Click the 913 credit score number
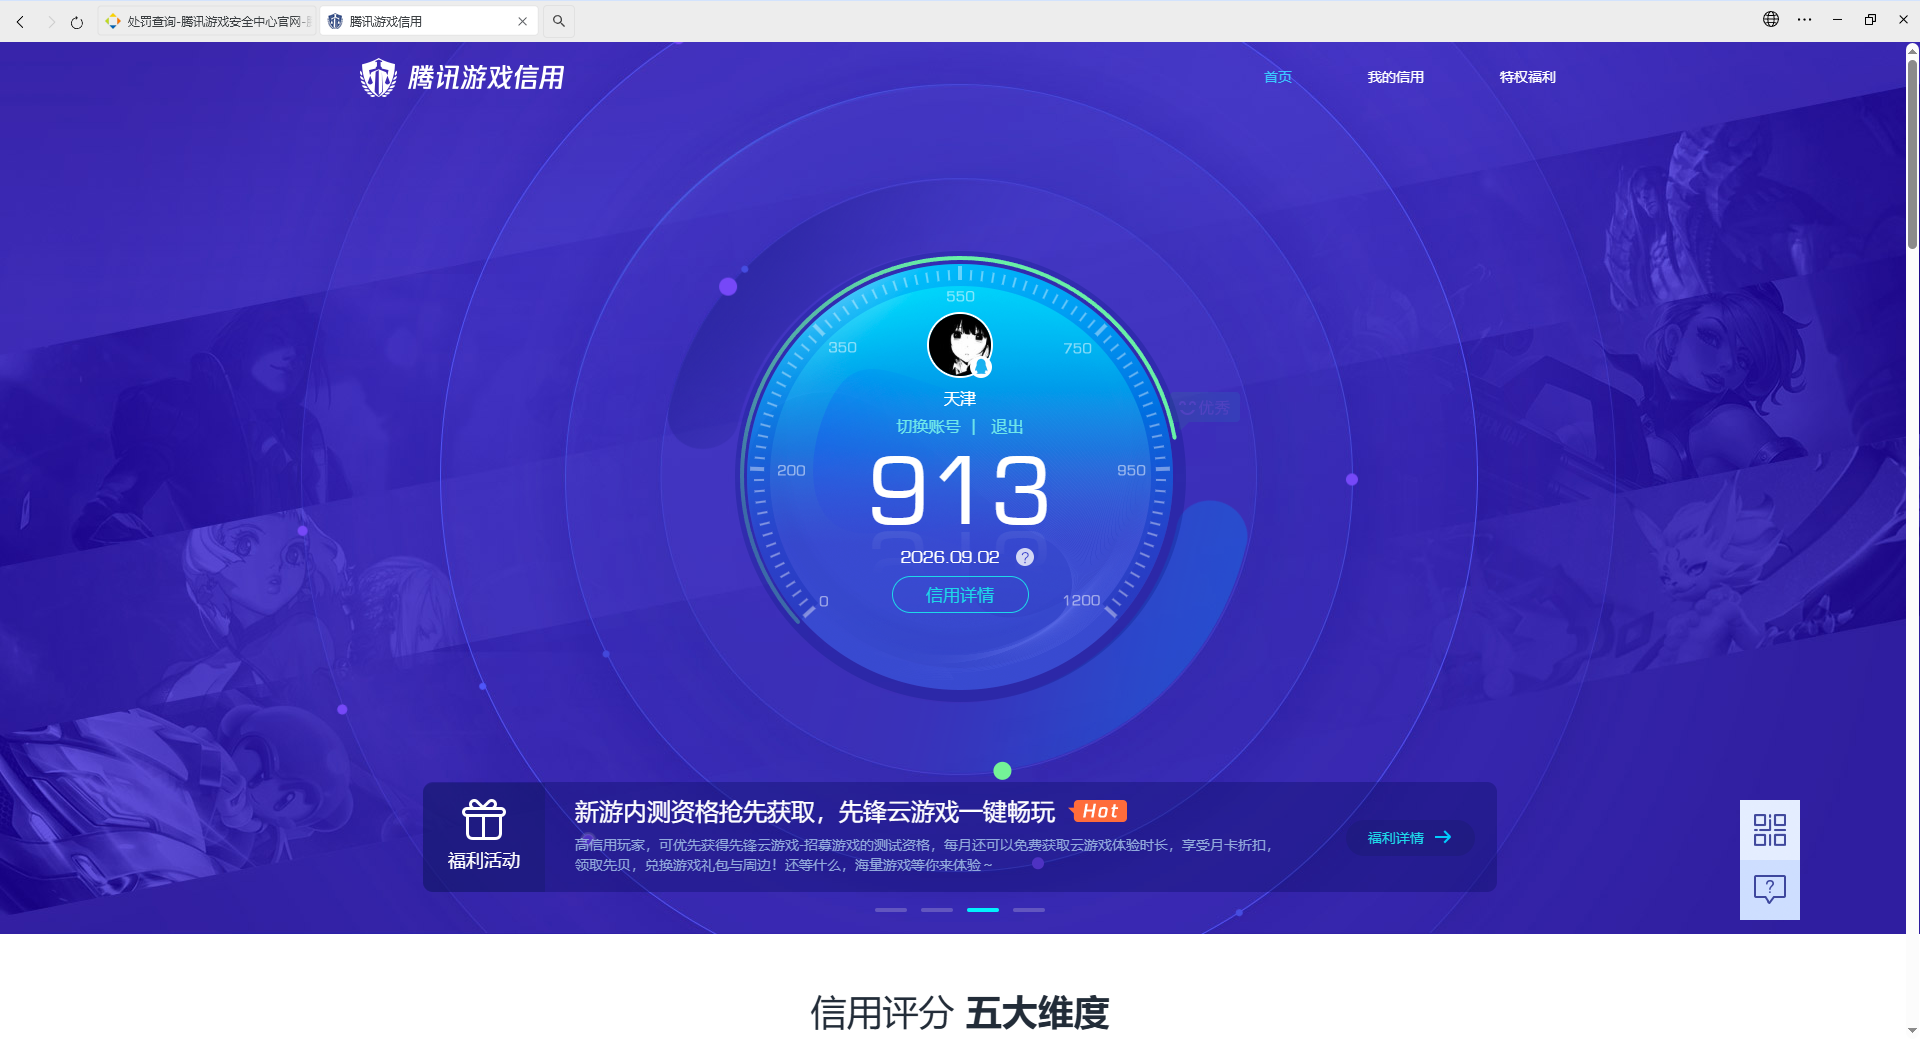The image size is (1920, 1040). [x=960, y=490]
